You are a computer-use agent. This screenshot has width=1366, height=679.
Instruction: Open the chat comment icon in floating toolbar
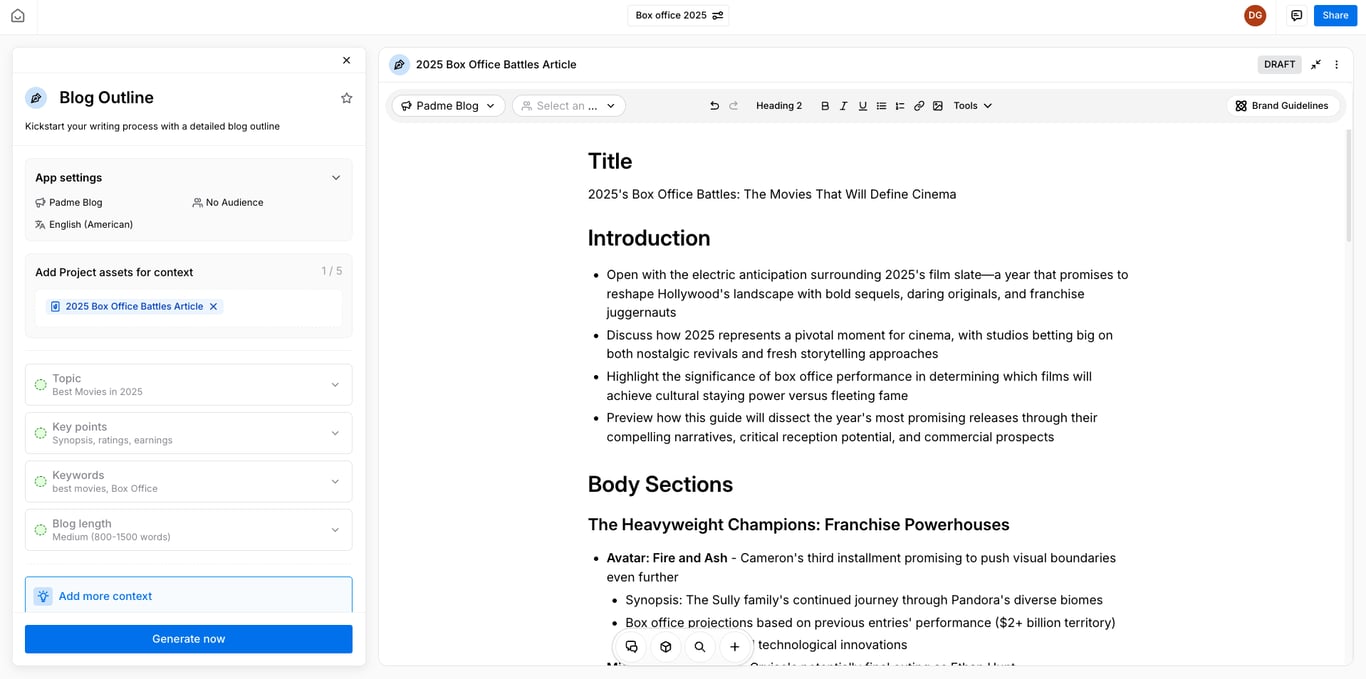coord(631,647)
